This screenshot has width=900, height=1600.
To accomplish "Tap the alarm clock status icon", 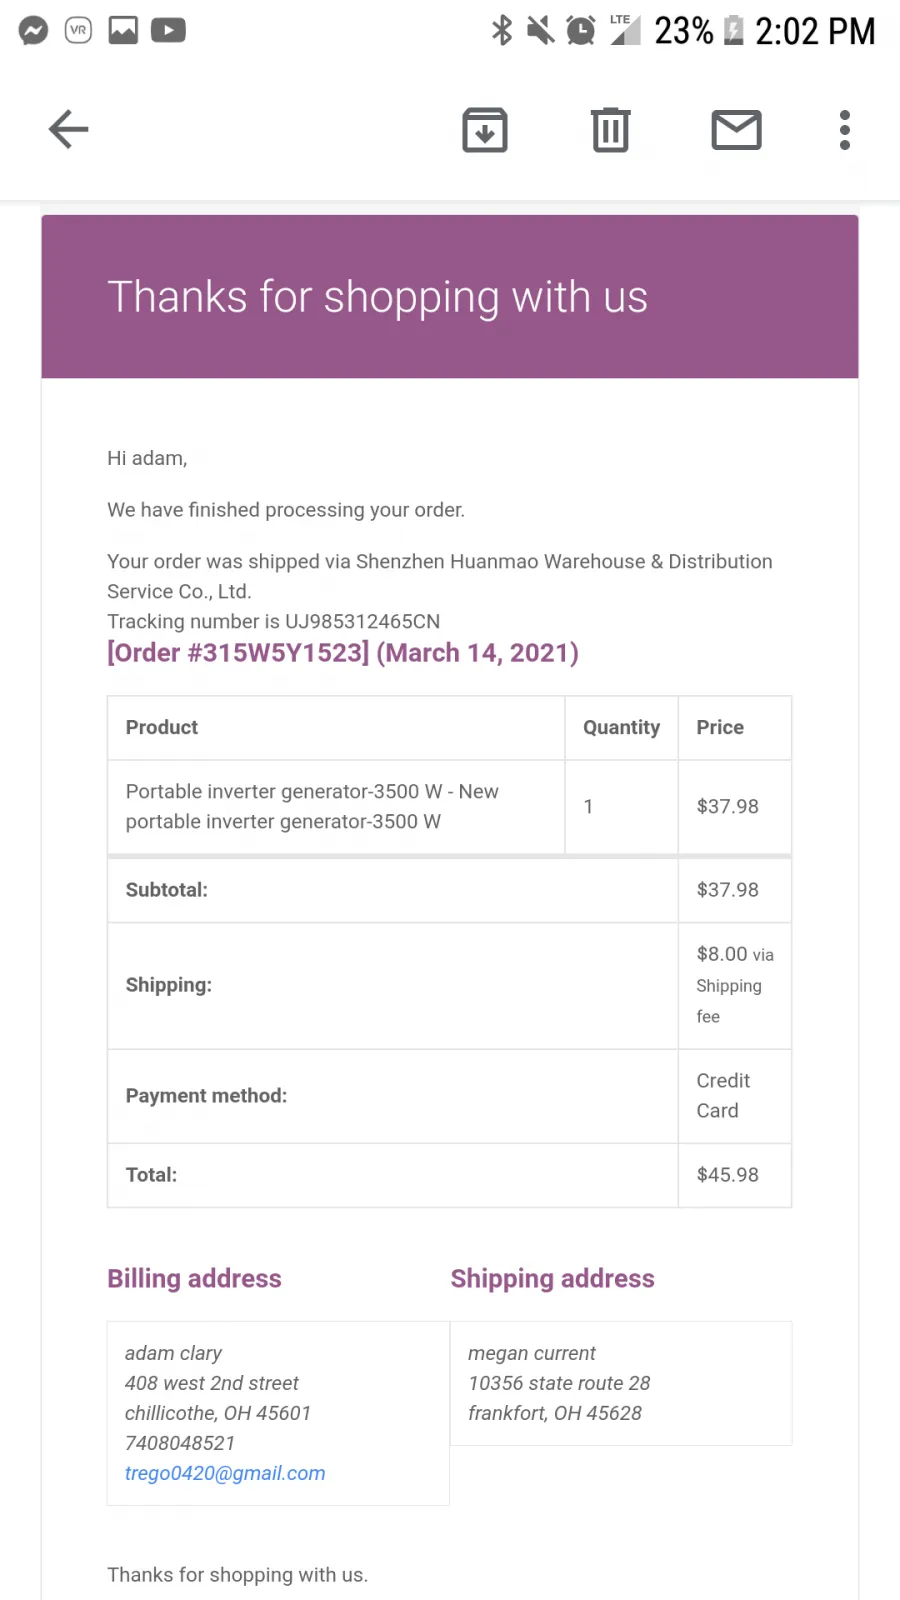I will [581, 31].
